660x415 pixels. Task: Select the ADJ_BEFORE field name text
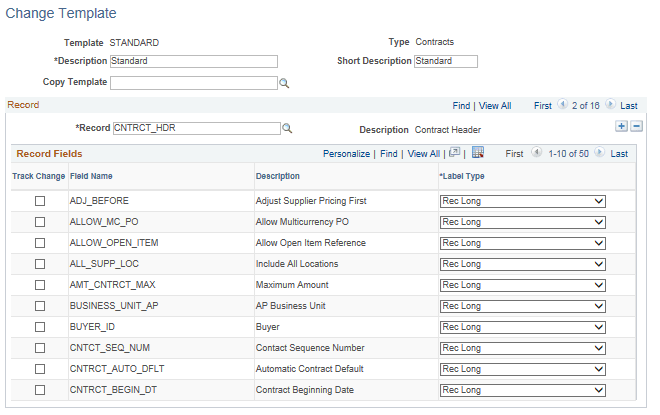pyautogui.click(x=99, y=201)
